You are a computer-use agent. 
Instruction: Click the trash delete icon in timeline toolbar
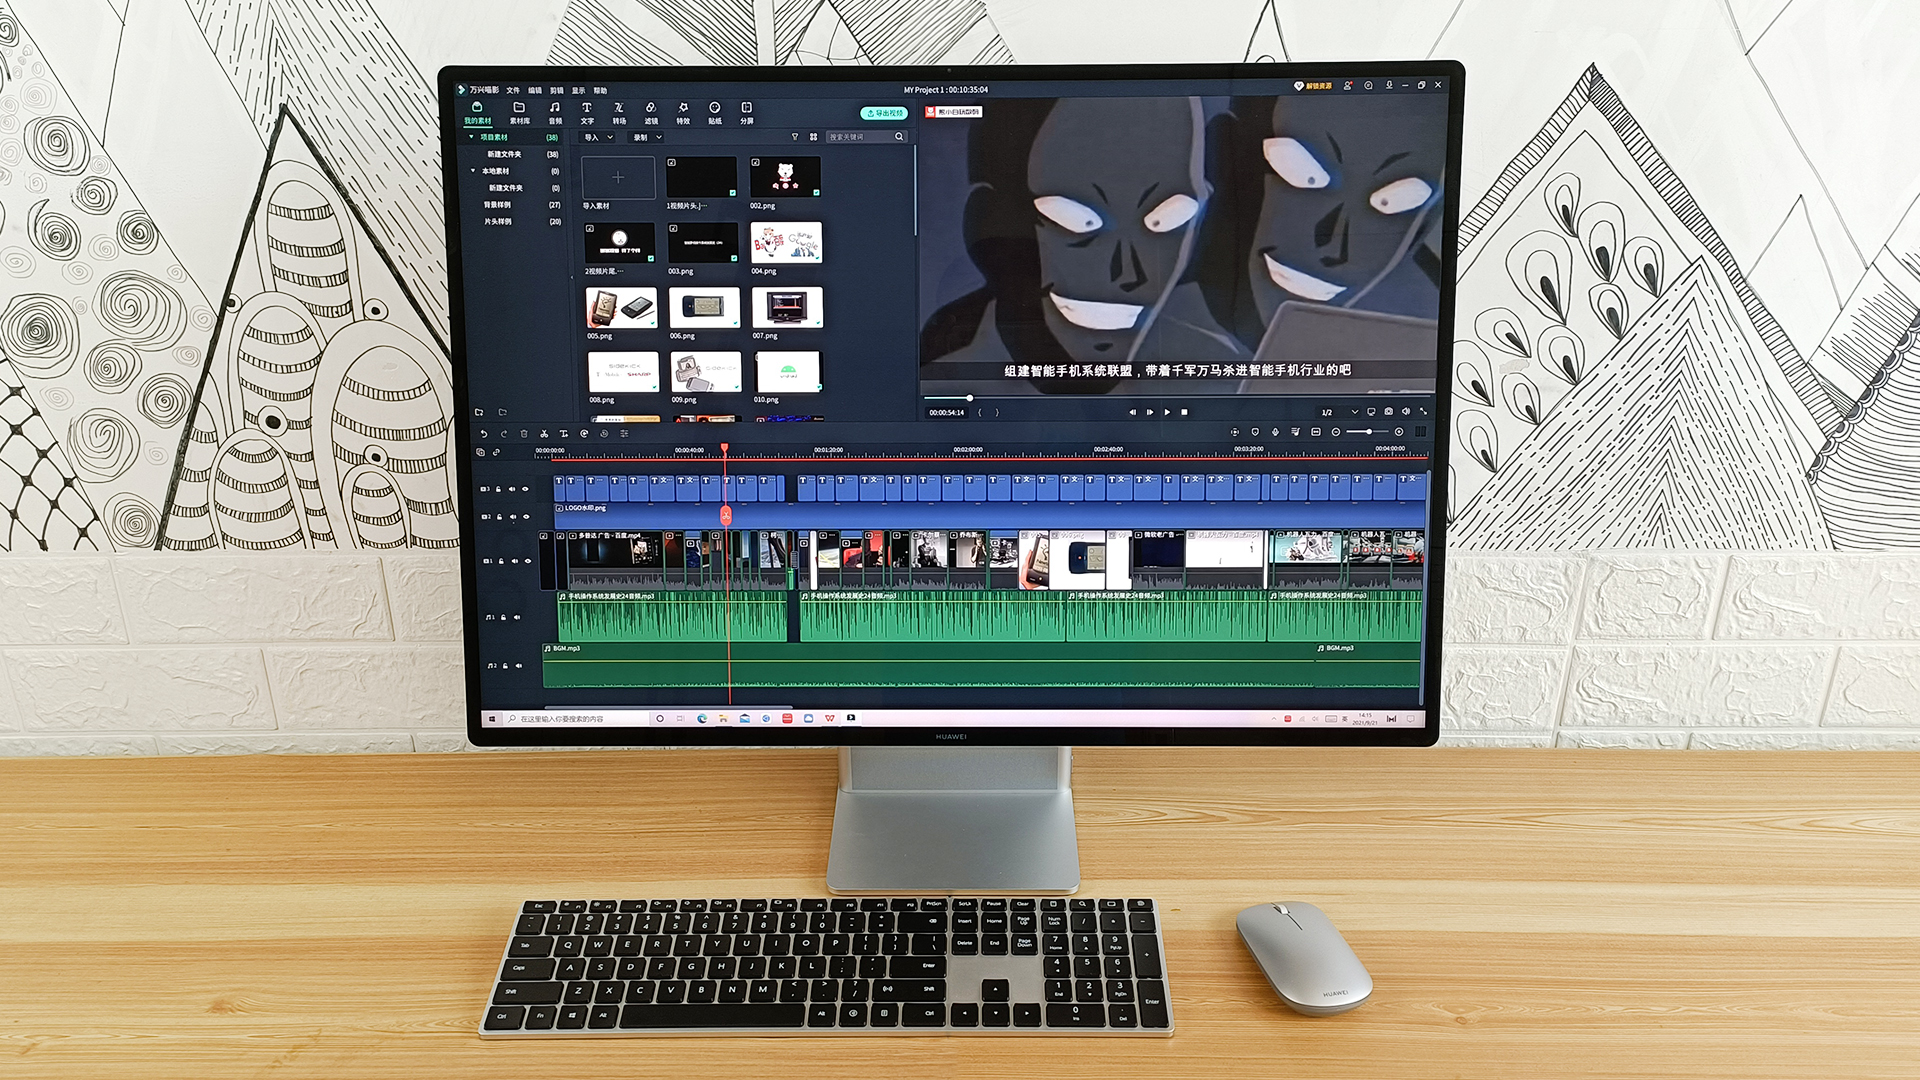(524, 434)
